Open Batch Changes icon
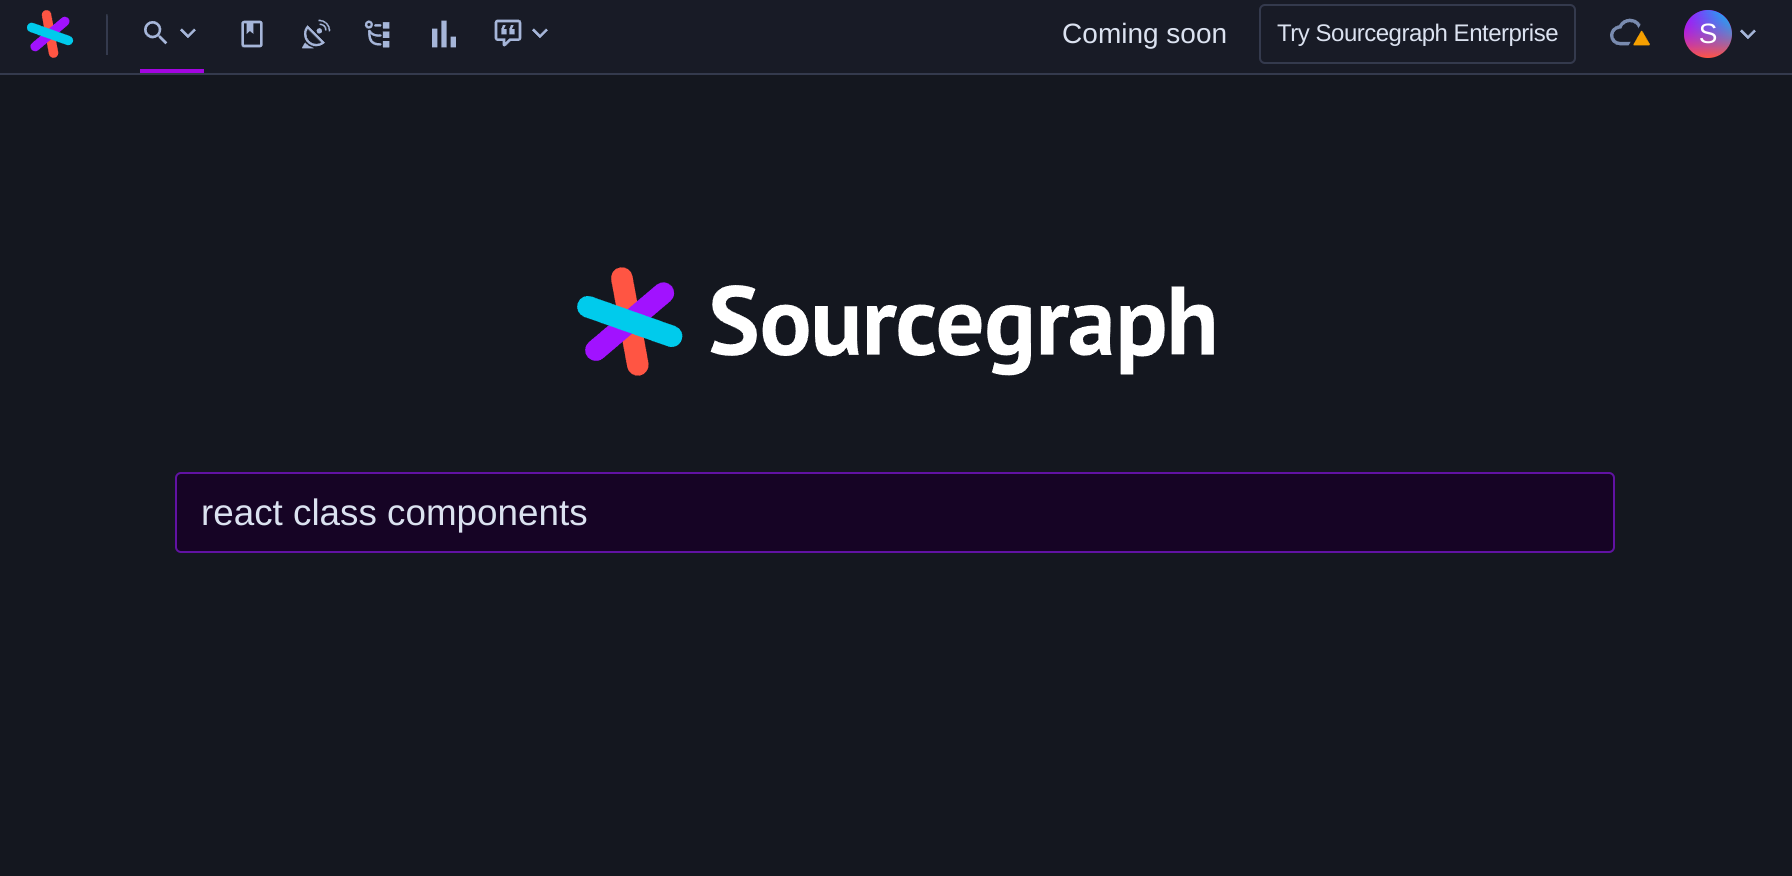The width and height of the screenshot is (1792, 876). click(378, 34)
